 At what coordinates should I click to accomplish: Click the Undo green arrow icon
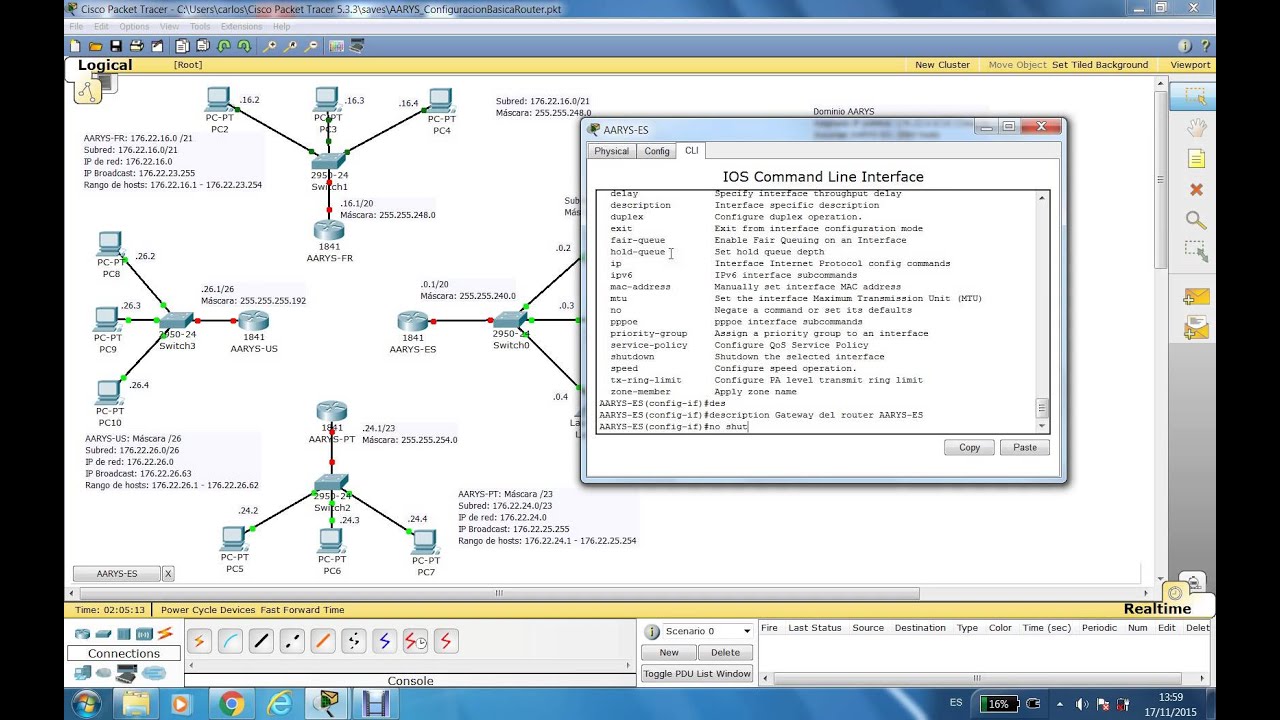point(224,46)
